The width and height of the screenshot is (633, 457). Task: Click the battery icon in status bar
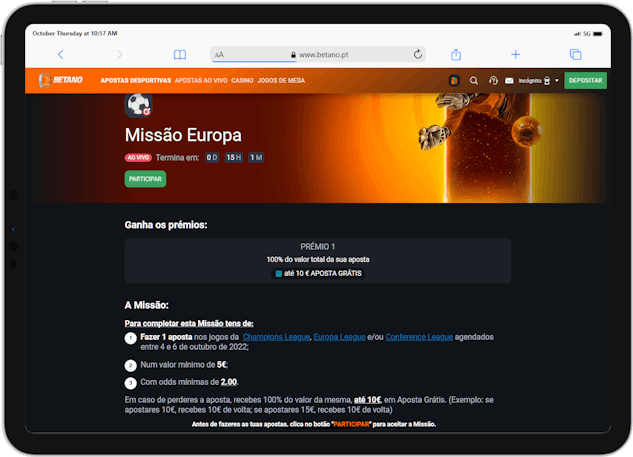[597, 34]
